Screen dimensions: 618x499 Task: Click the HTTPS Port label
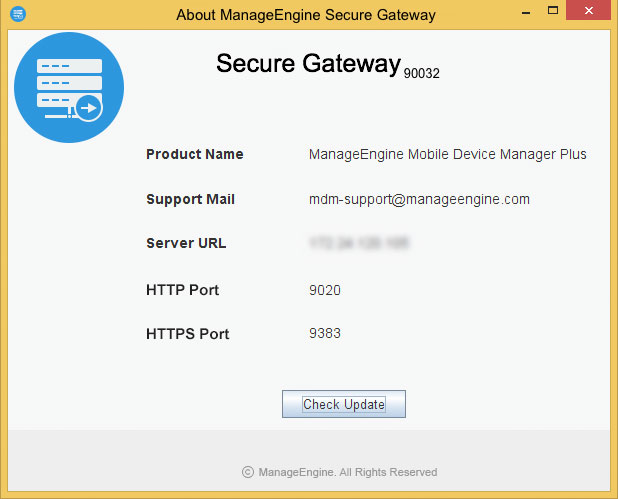click(187, 334)
